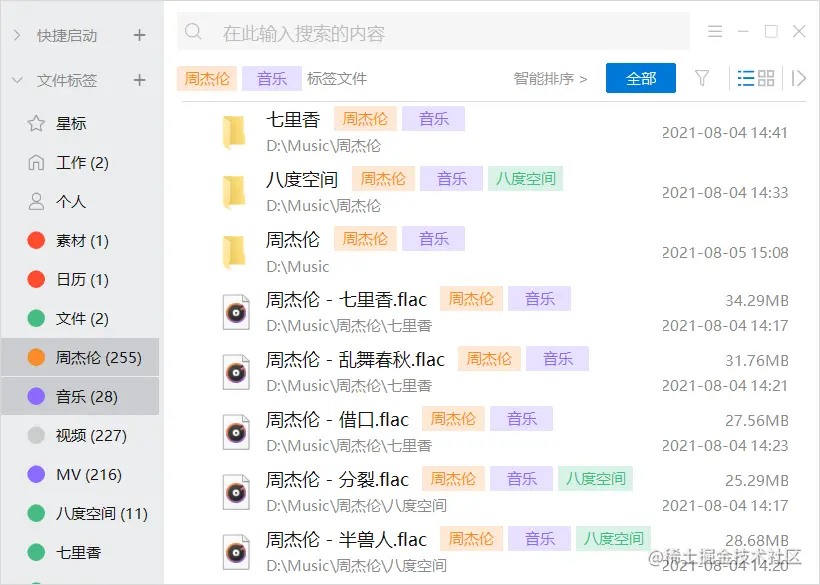Click 音乐 tag on 借口.flac row
Screen dimensions: 820x585
click(521, 419)
